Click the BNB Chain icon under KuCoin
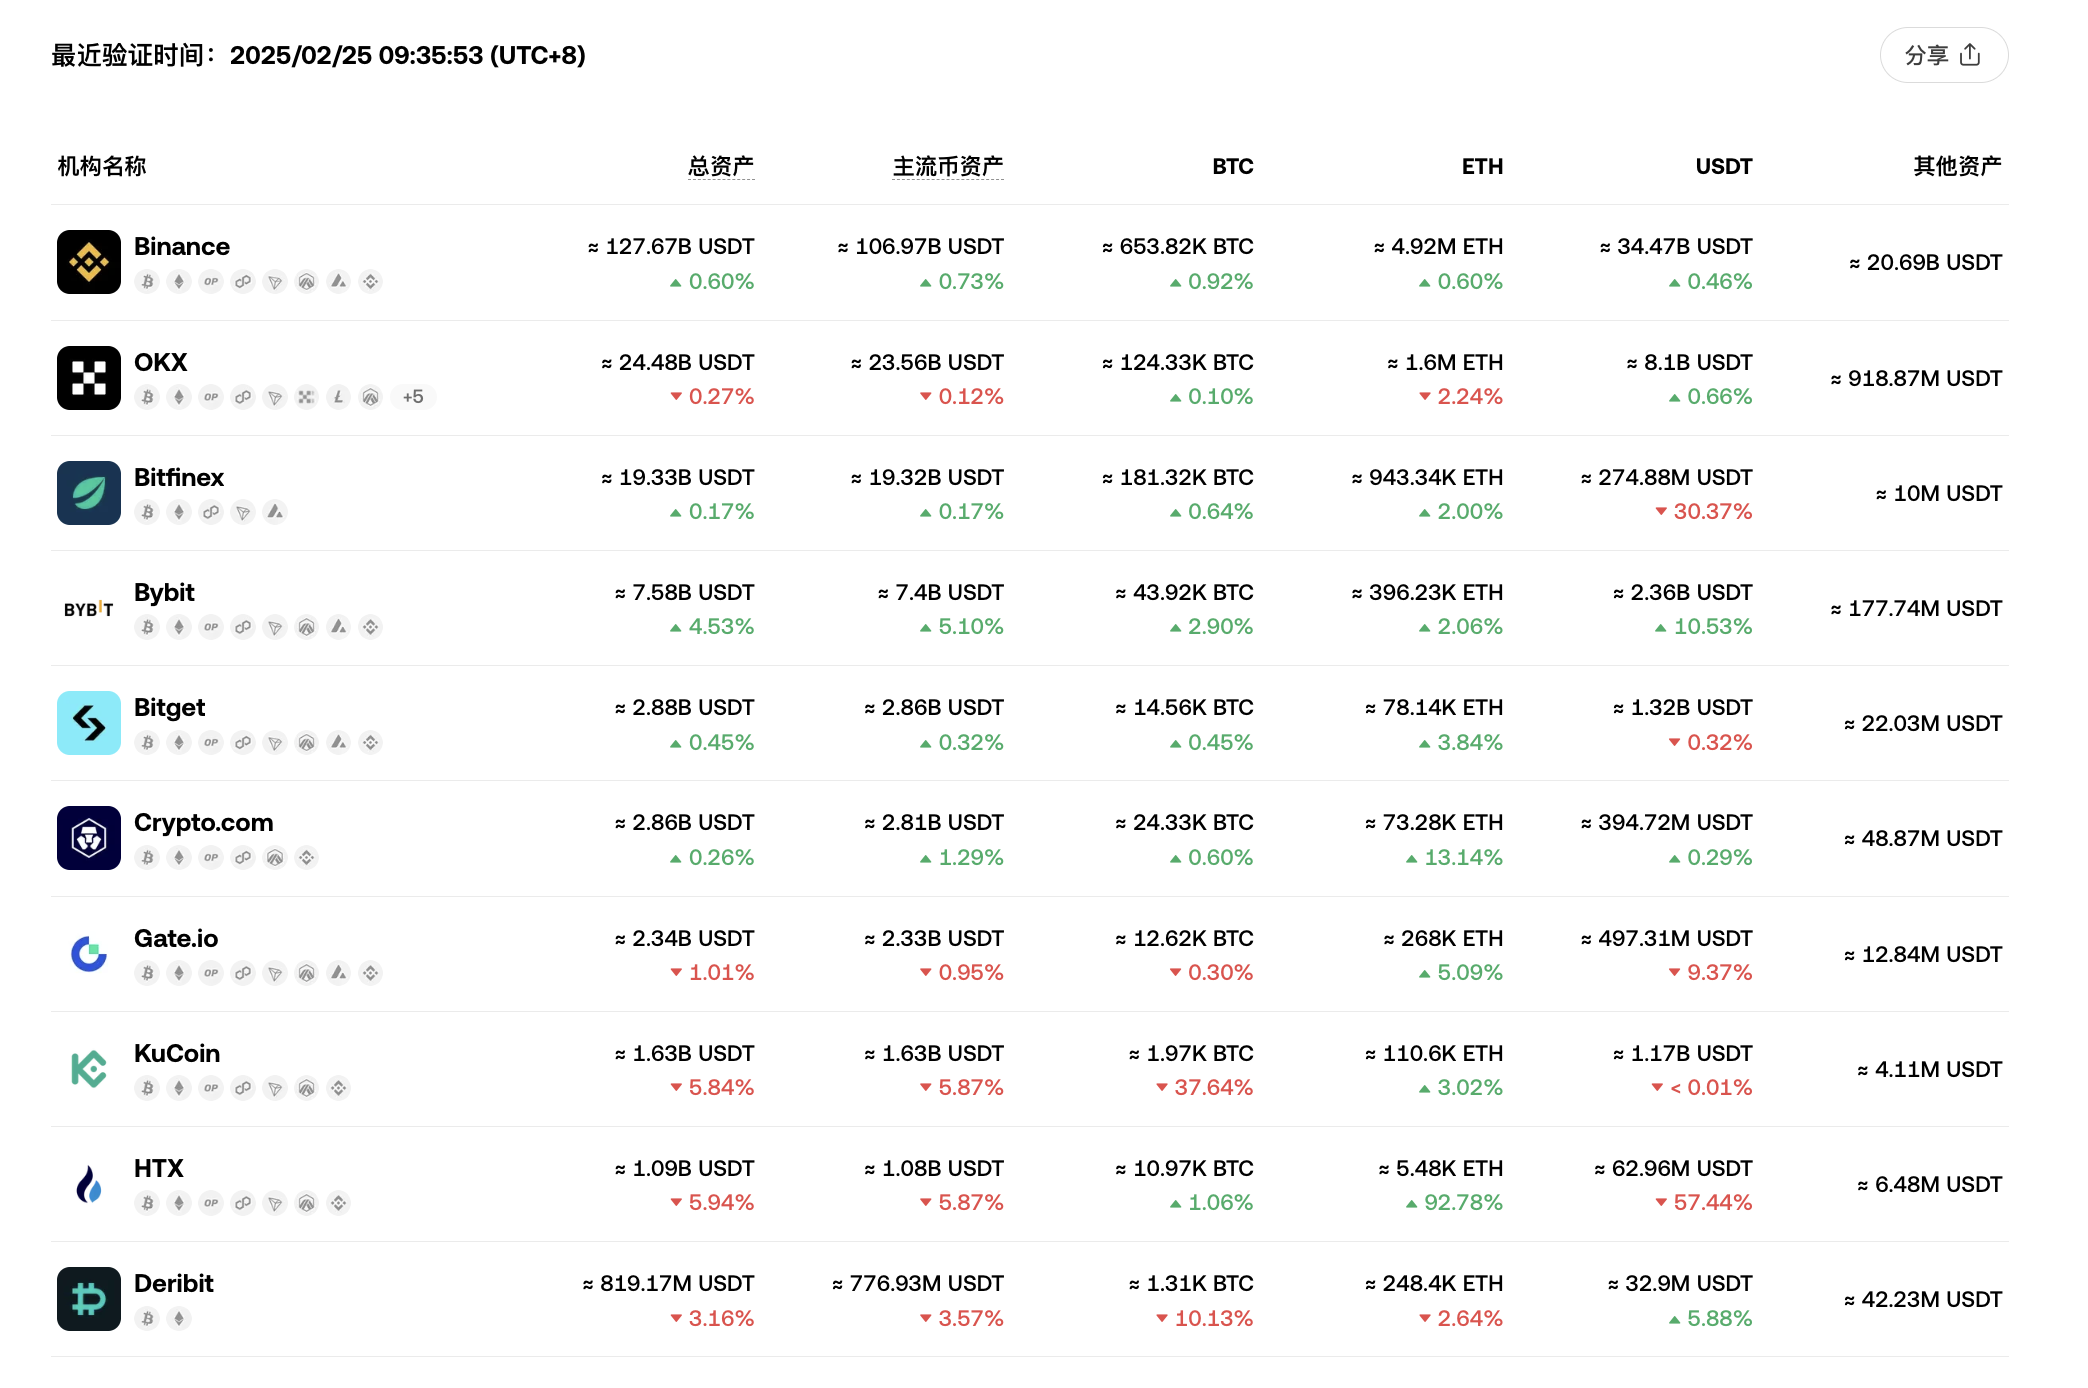 point(339,1088)
